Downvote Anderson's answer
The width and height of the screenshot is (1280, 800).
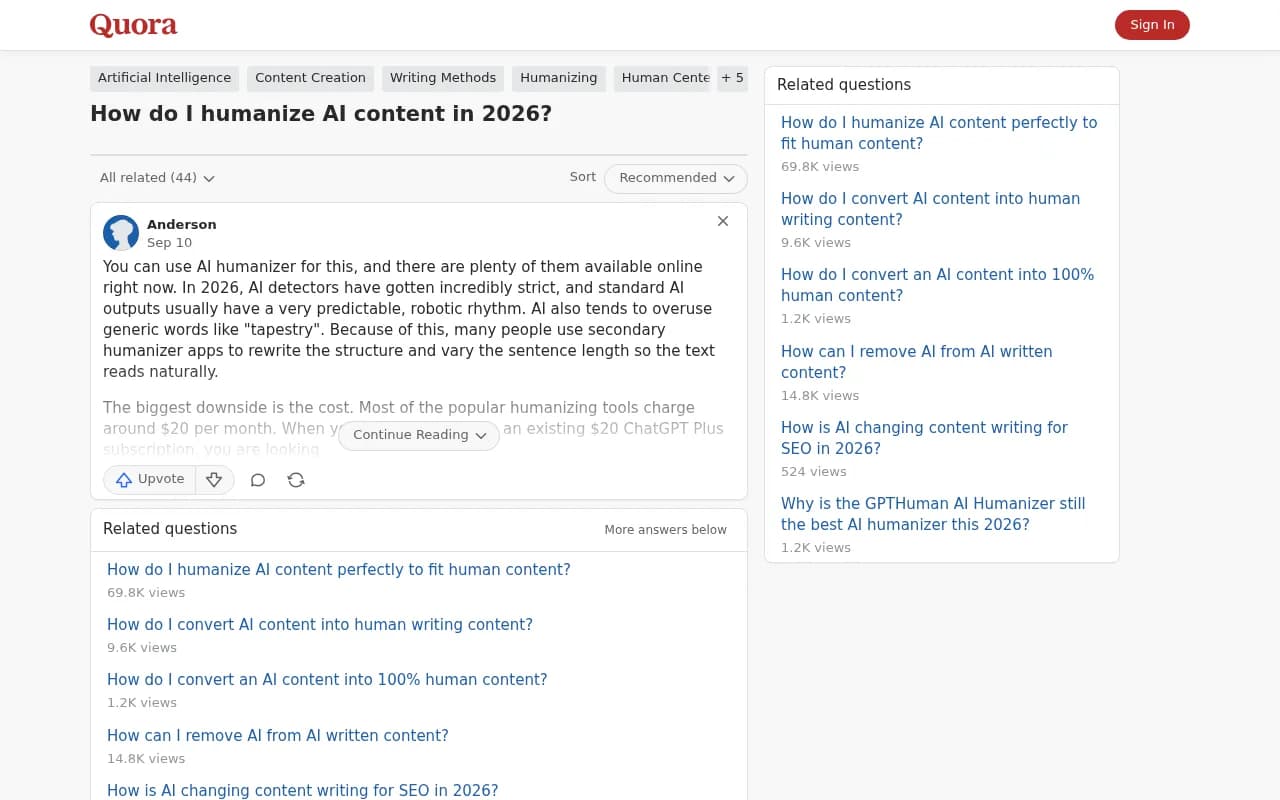214,480
